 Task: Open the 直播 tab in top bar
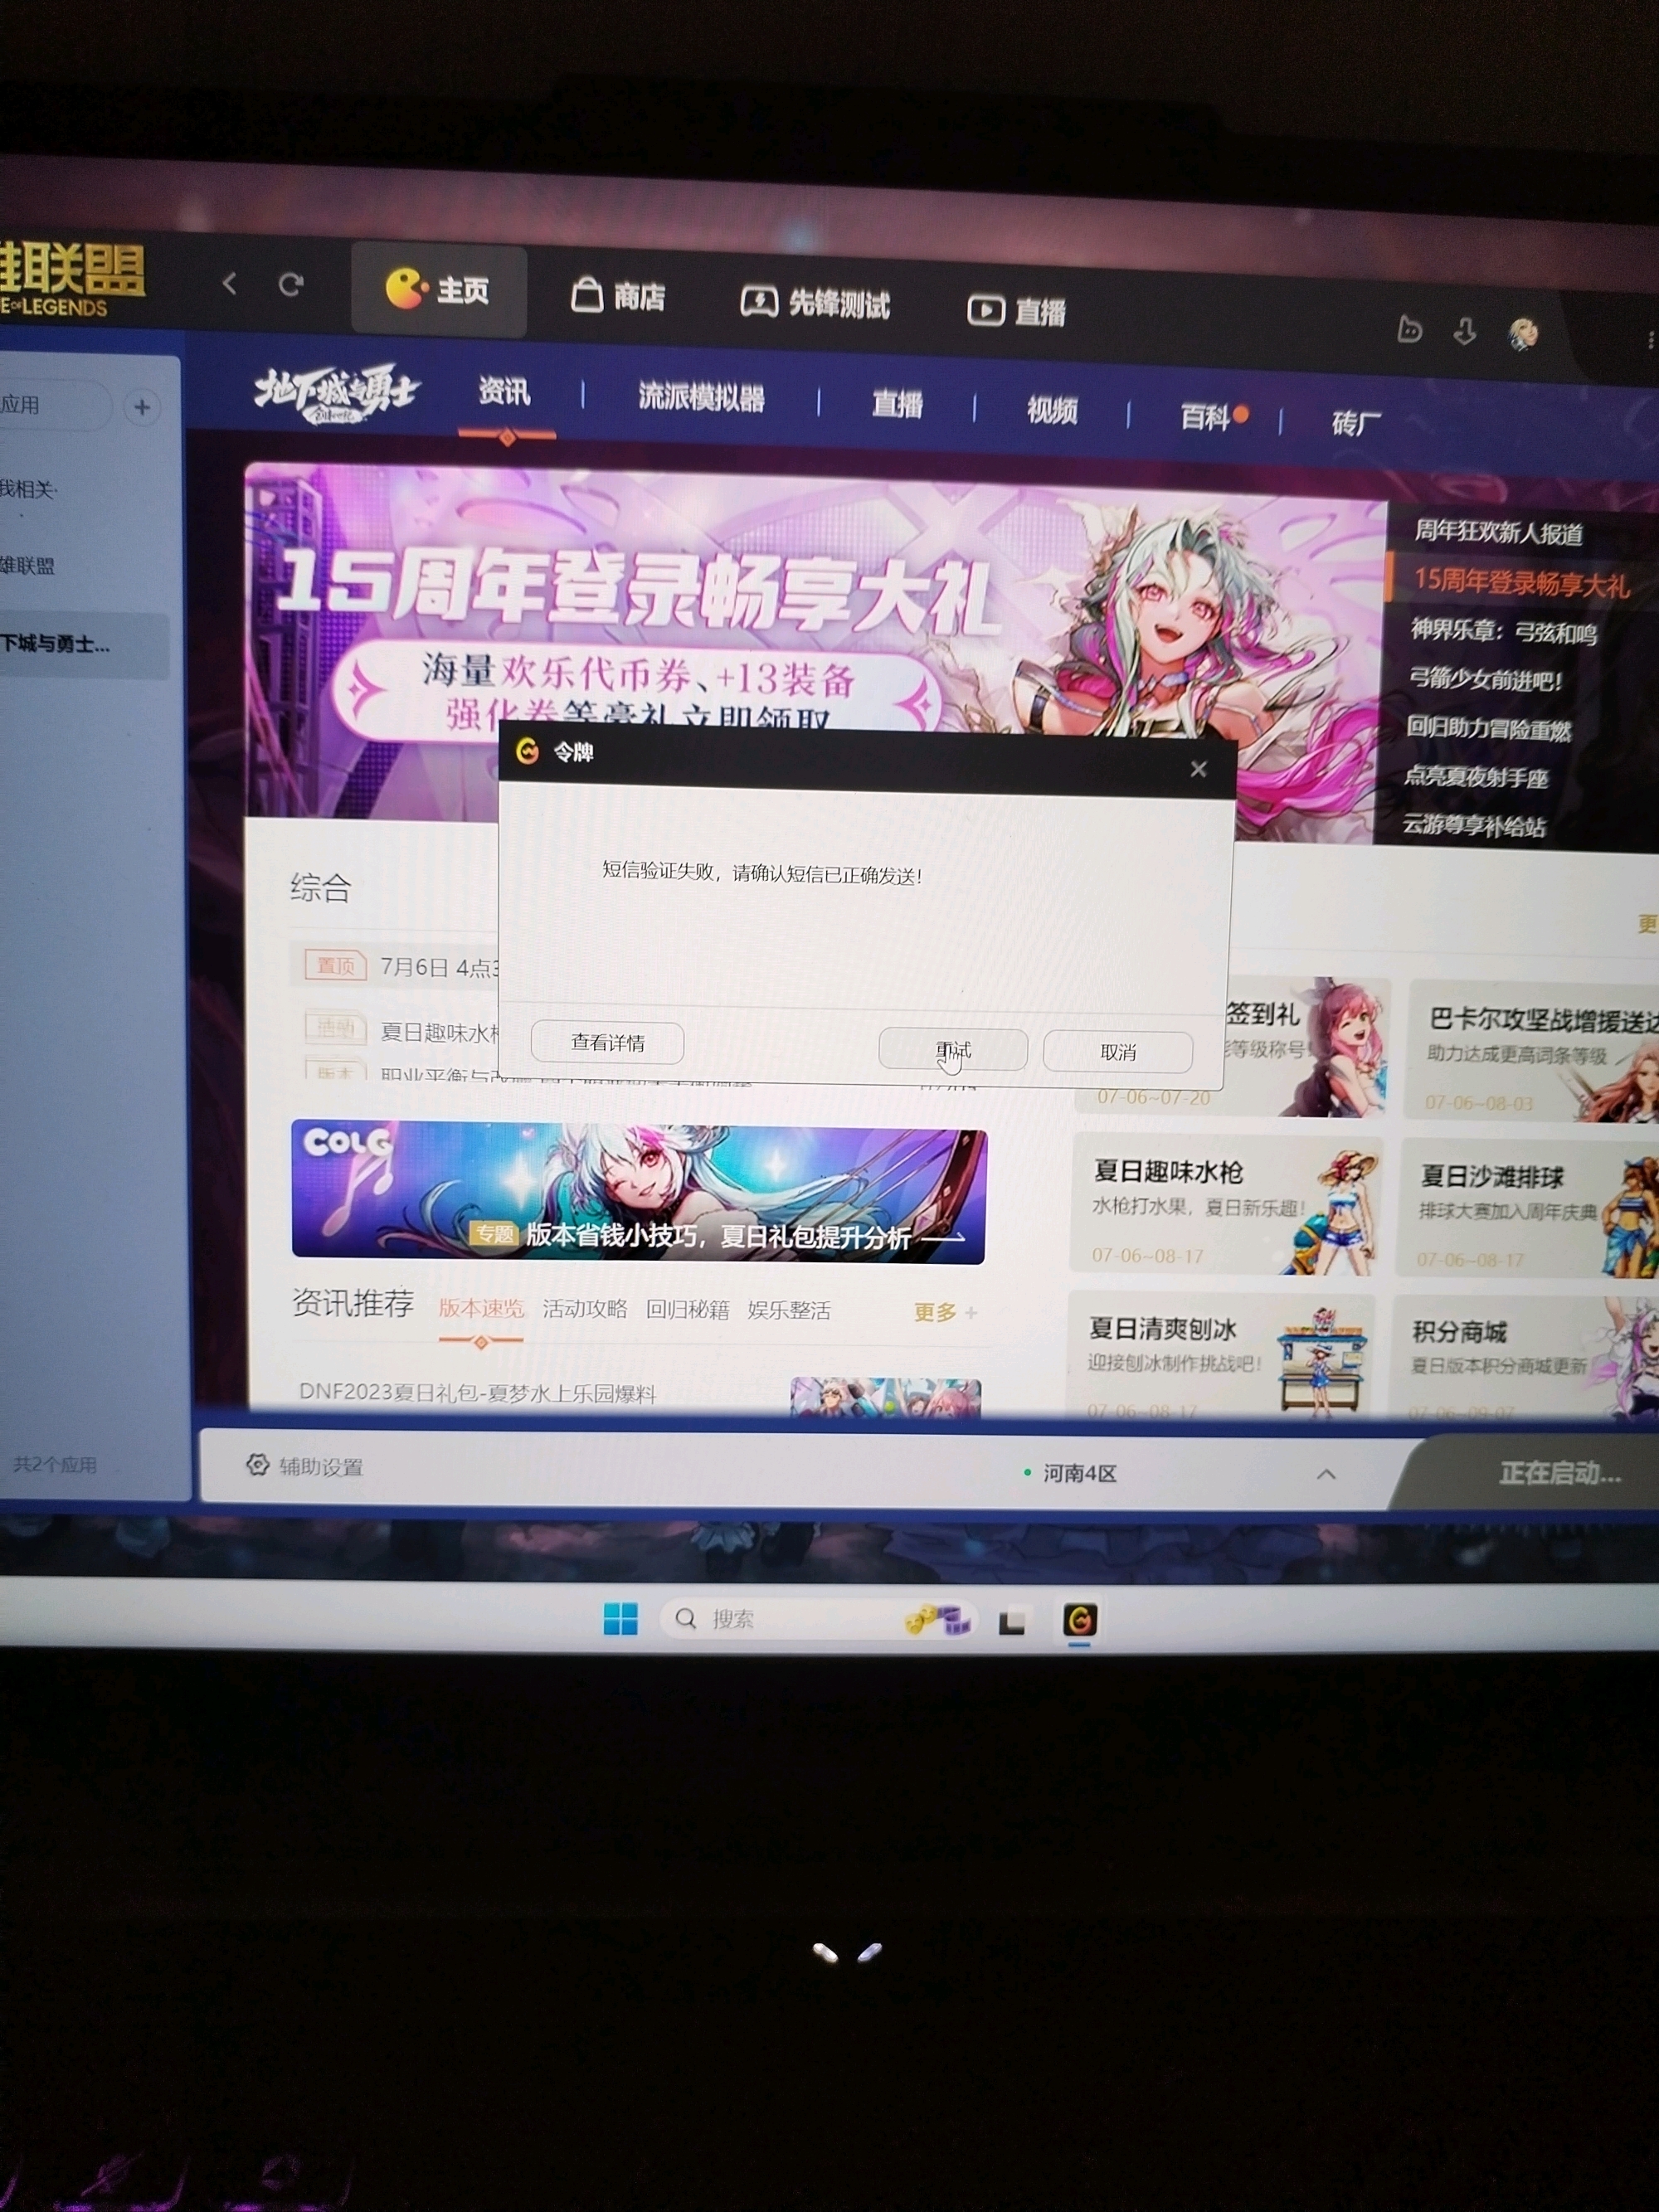click(x=1016, y=311)
